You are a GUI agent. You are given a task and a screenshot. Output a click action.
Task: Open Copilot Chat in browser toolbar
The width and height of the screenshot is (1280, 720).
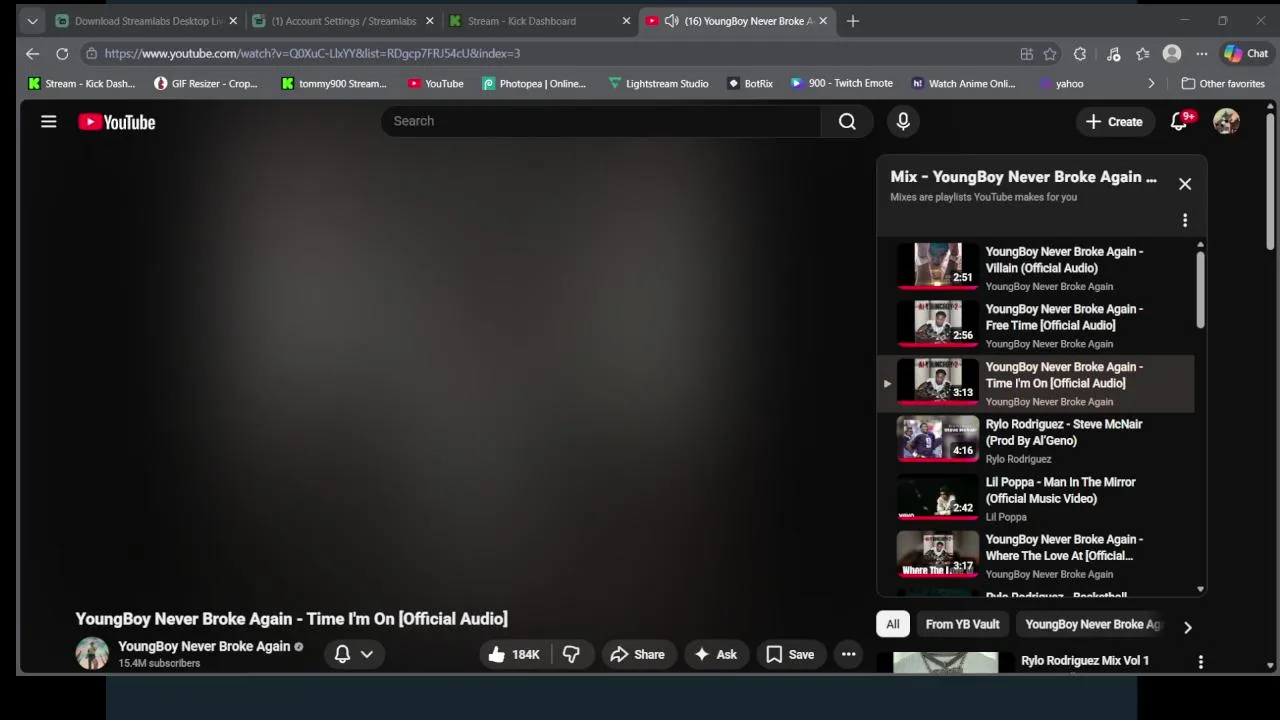click(1246, 54)
